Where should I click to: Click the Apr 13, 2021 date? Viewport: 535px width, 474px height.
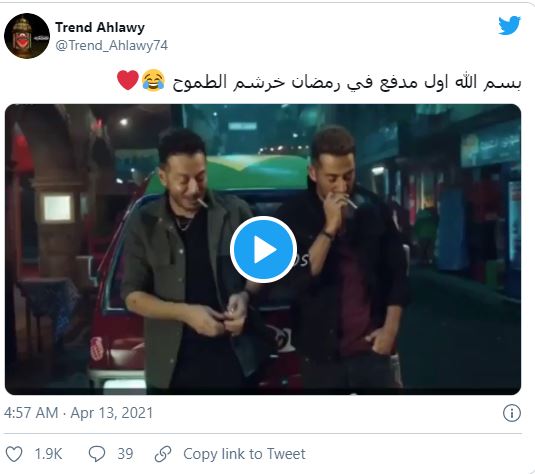(x=112, y=413)
